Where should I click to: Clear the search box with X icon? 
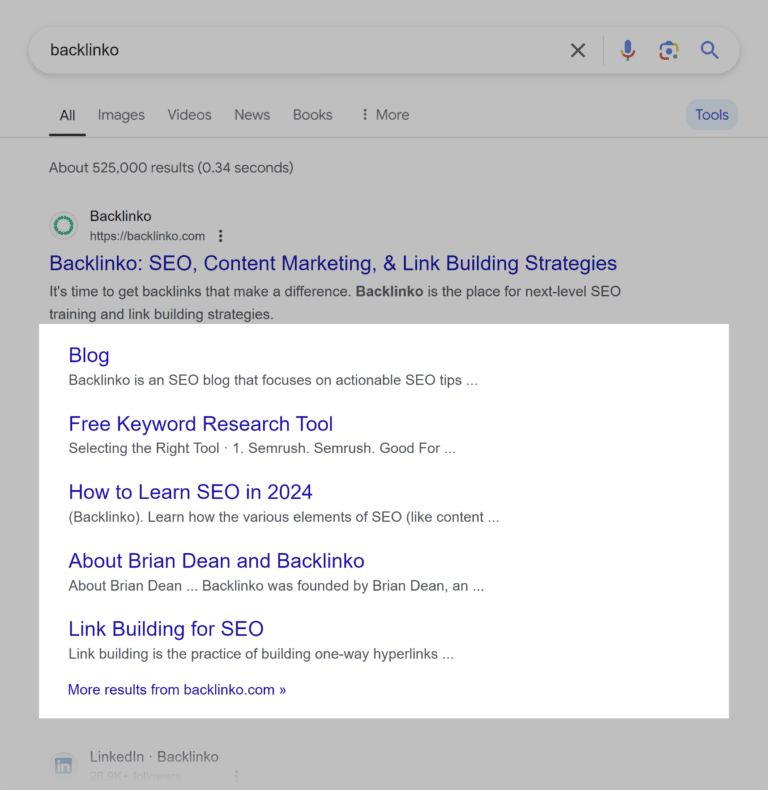[x=578, y=50]
